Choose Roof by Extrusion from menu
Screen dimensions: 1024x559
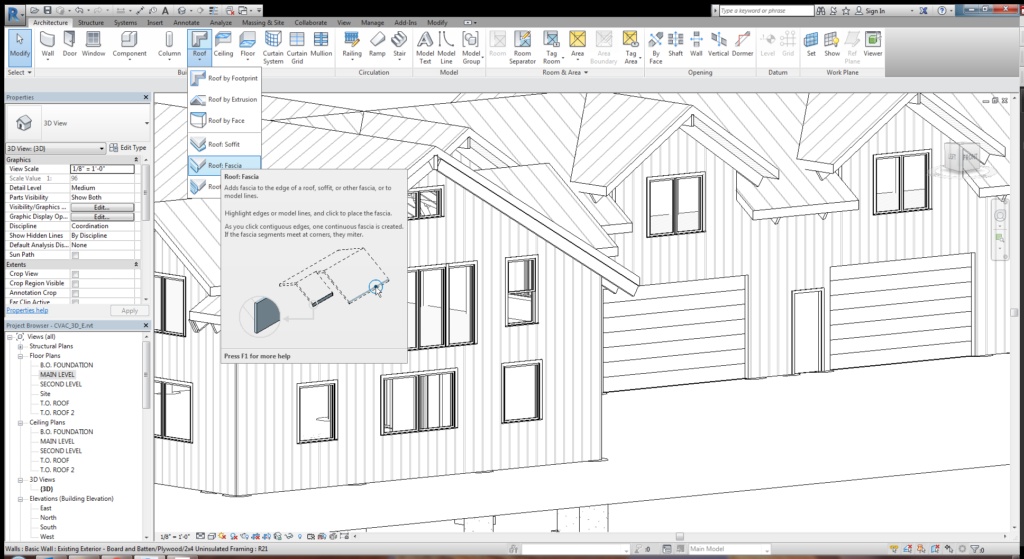tap(225, 100)
